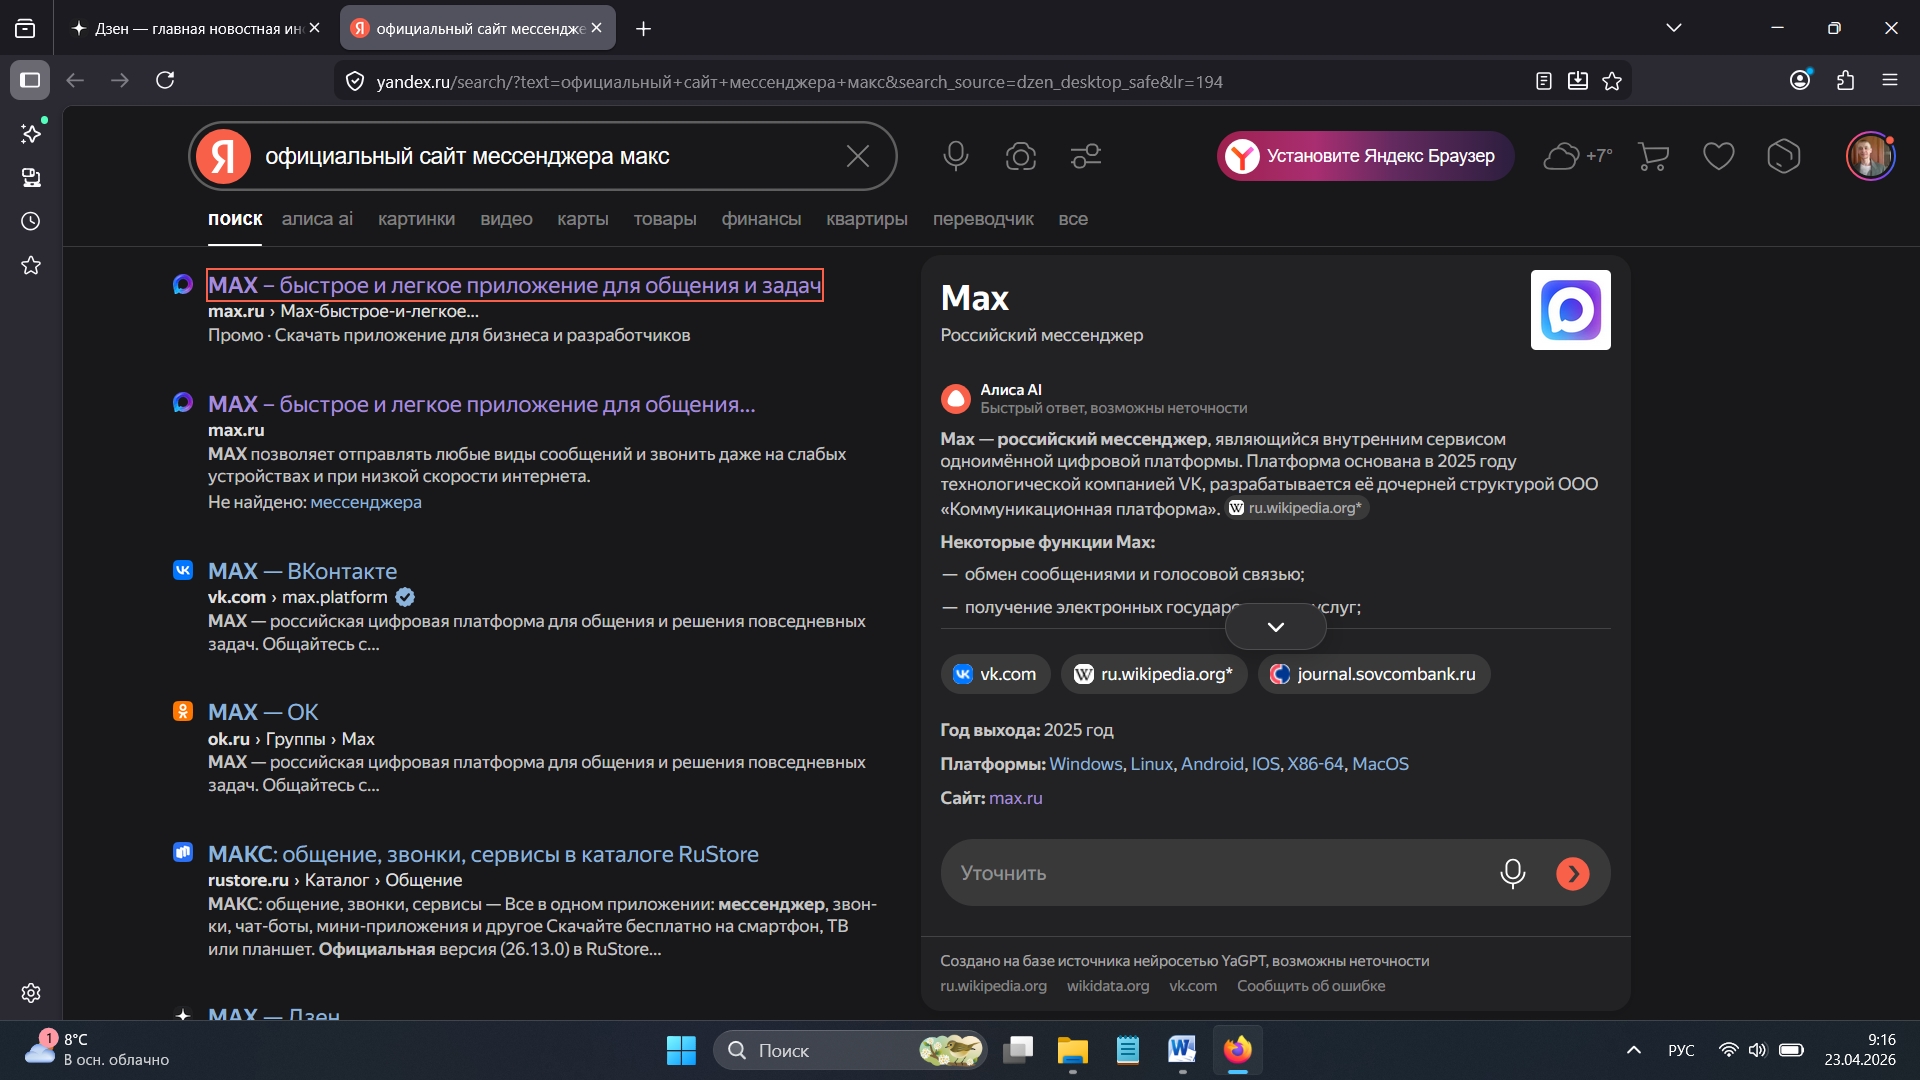Click Сообщить об ошибке link
The image size is (1920, 1080).
coord(1311,986)
